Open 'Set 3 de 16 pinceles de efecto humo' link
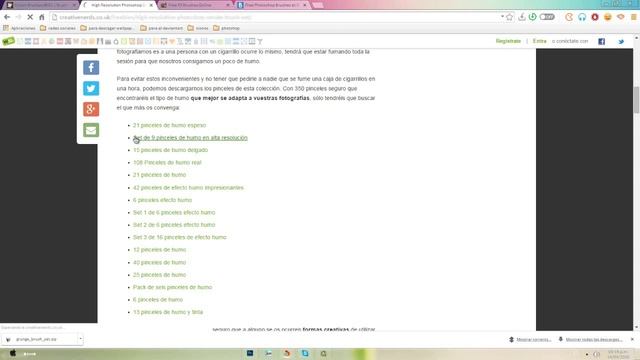 point(180,237)
